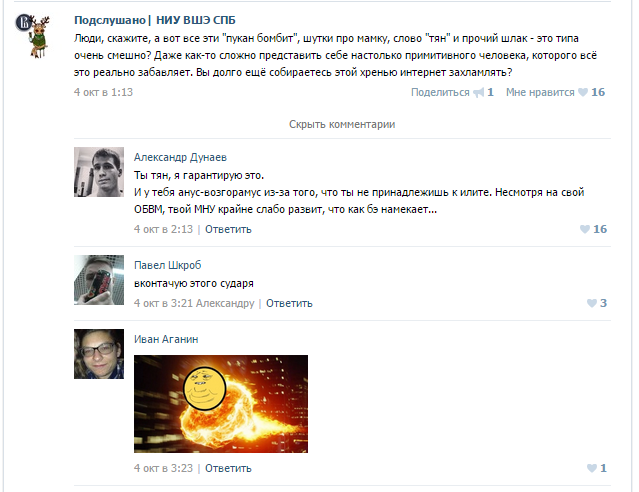Open the Подслушано community avatar
The width and height of the screenshot is (639, 492).
tap(33, 35)
